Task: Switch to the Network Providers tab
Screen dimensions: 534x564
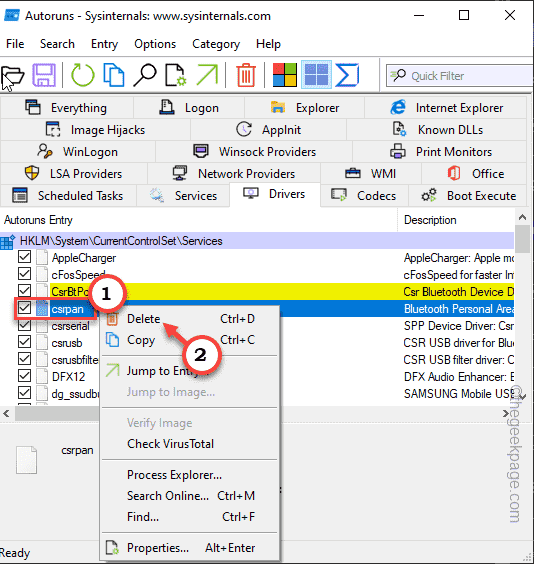Action: tap(234, 174)
